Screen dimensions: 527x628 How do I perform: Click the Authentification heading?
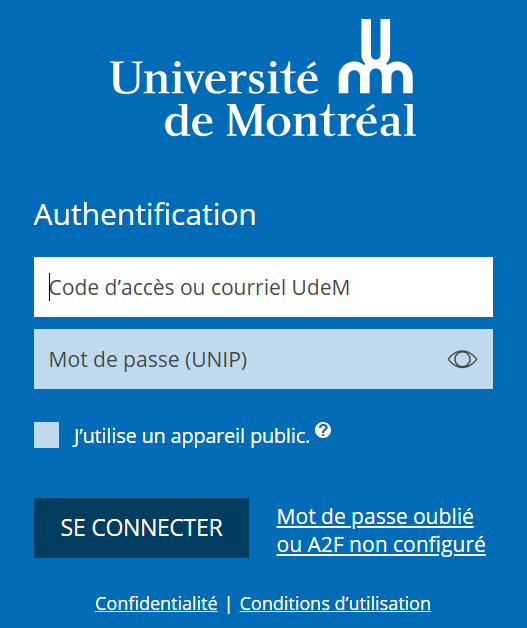[145, 215]
